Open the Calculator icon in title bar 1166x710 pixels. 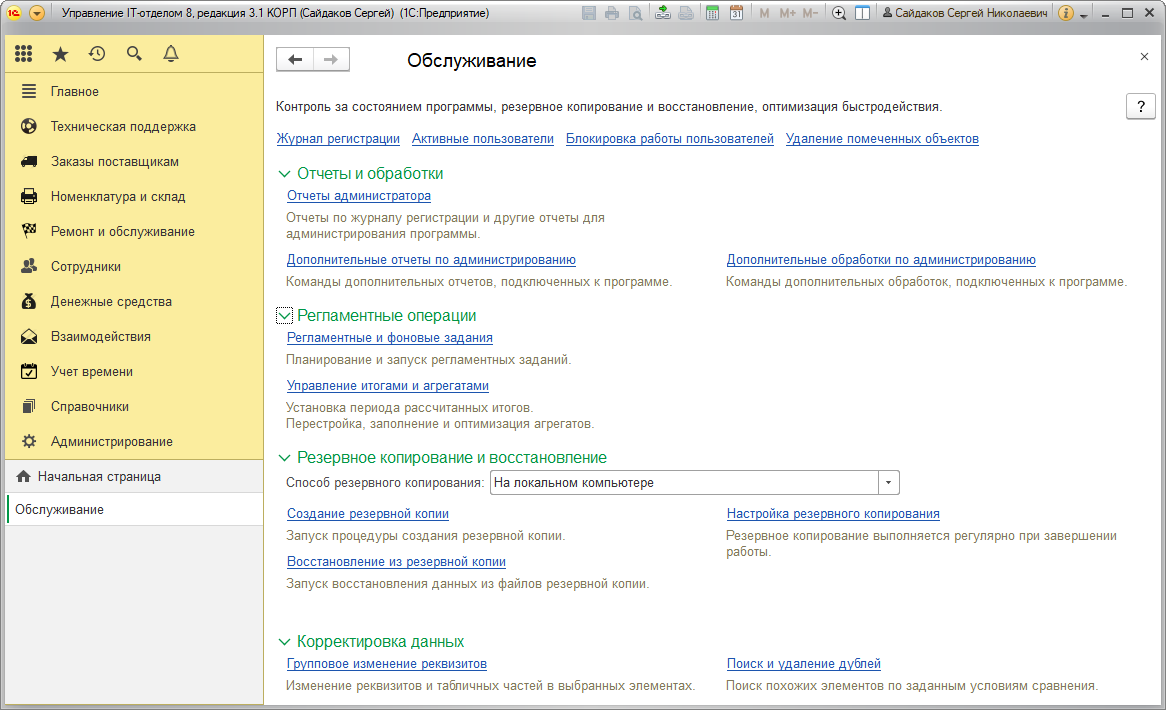712,13
